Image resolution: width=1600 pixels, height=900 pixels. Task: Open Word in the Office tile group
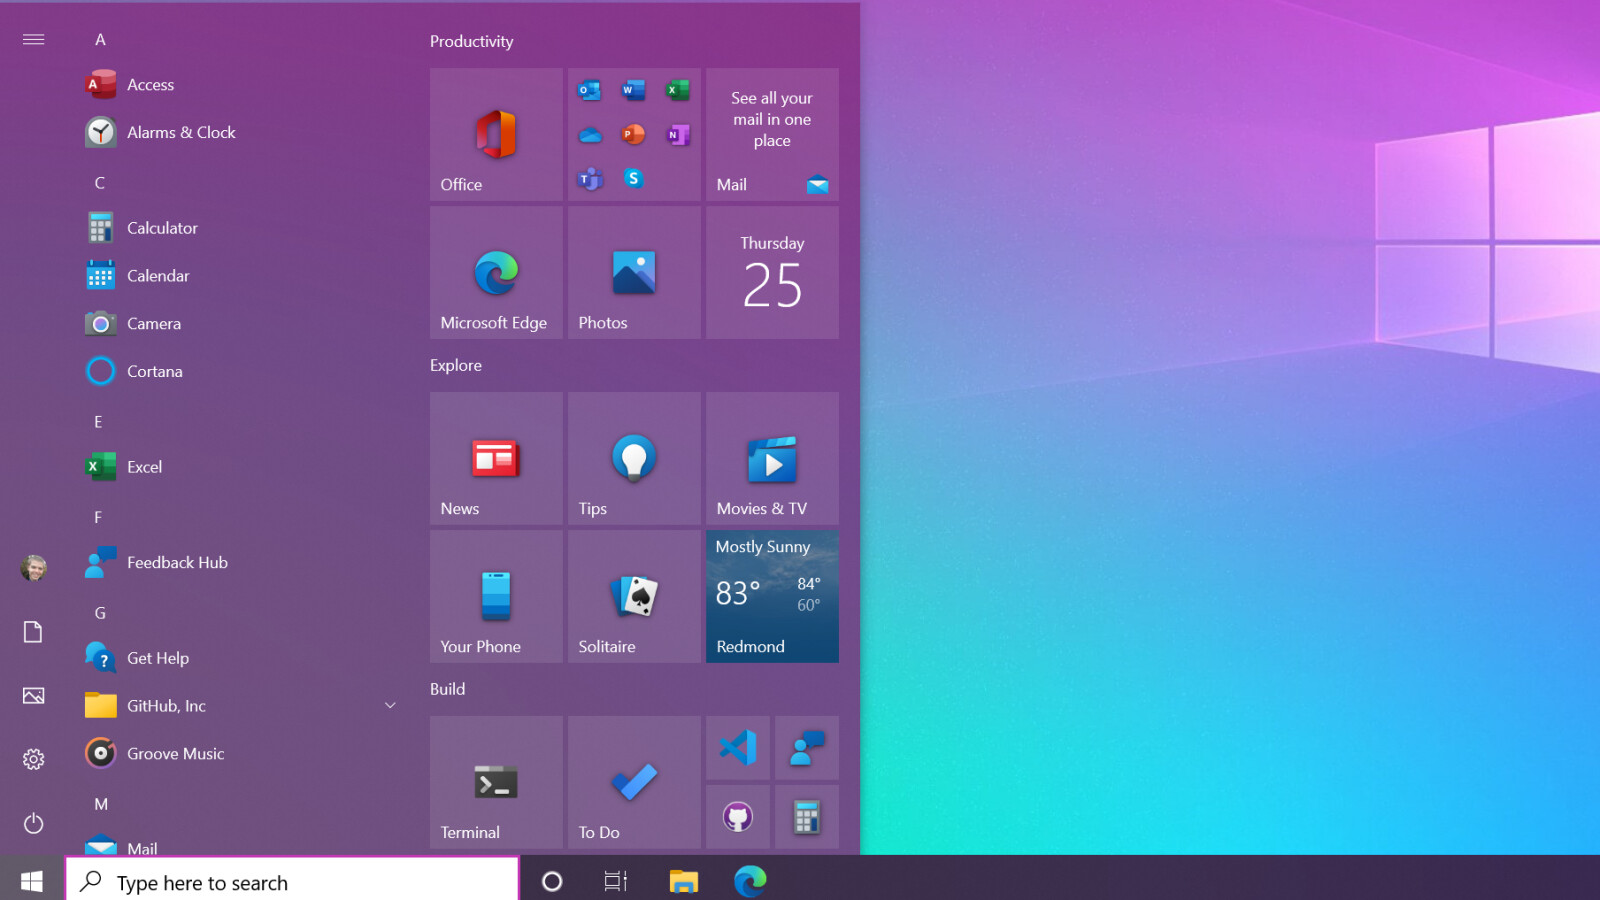(633, 90)
